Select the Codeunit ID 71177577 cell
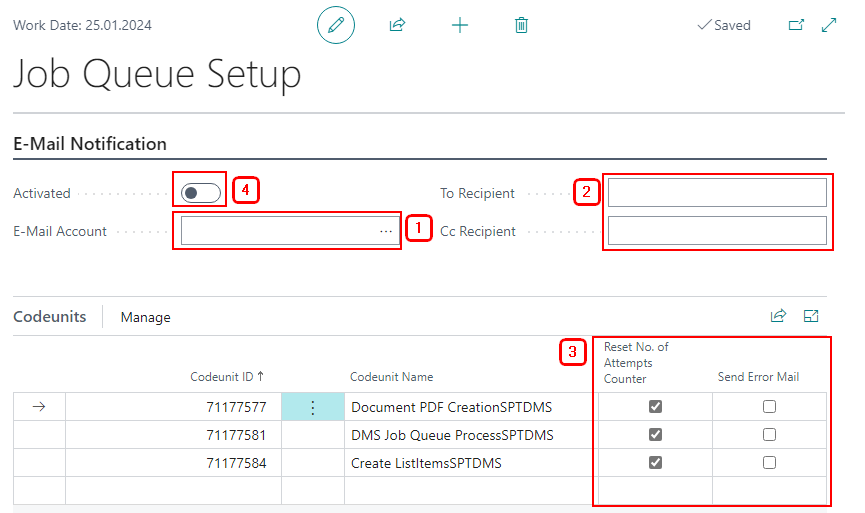 [x=173, y=407]
